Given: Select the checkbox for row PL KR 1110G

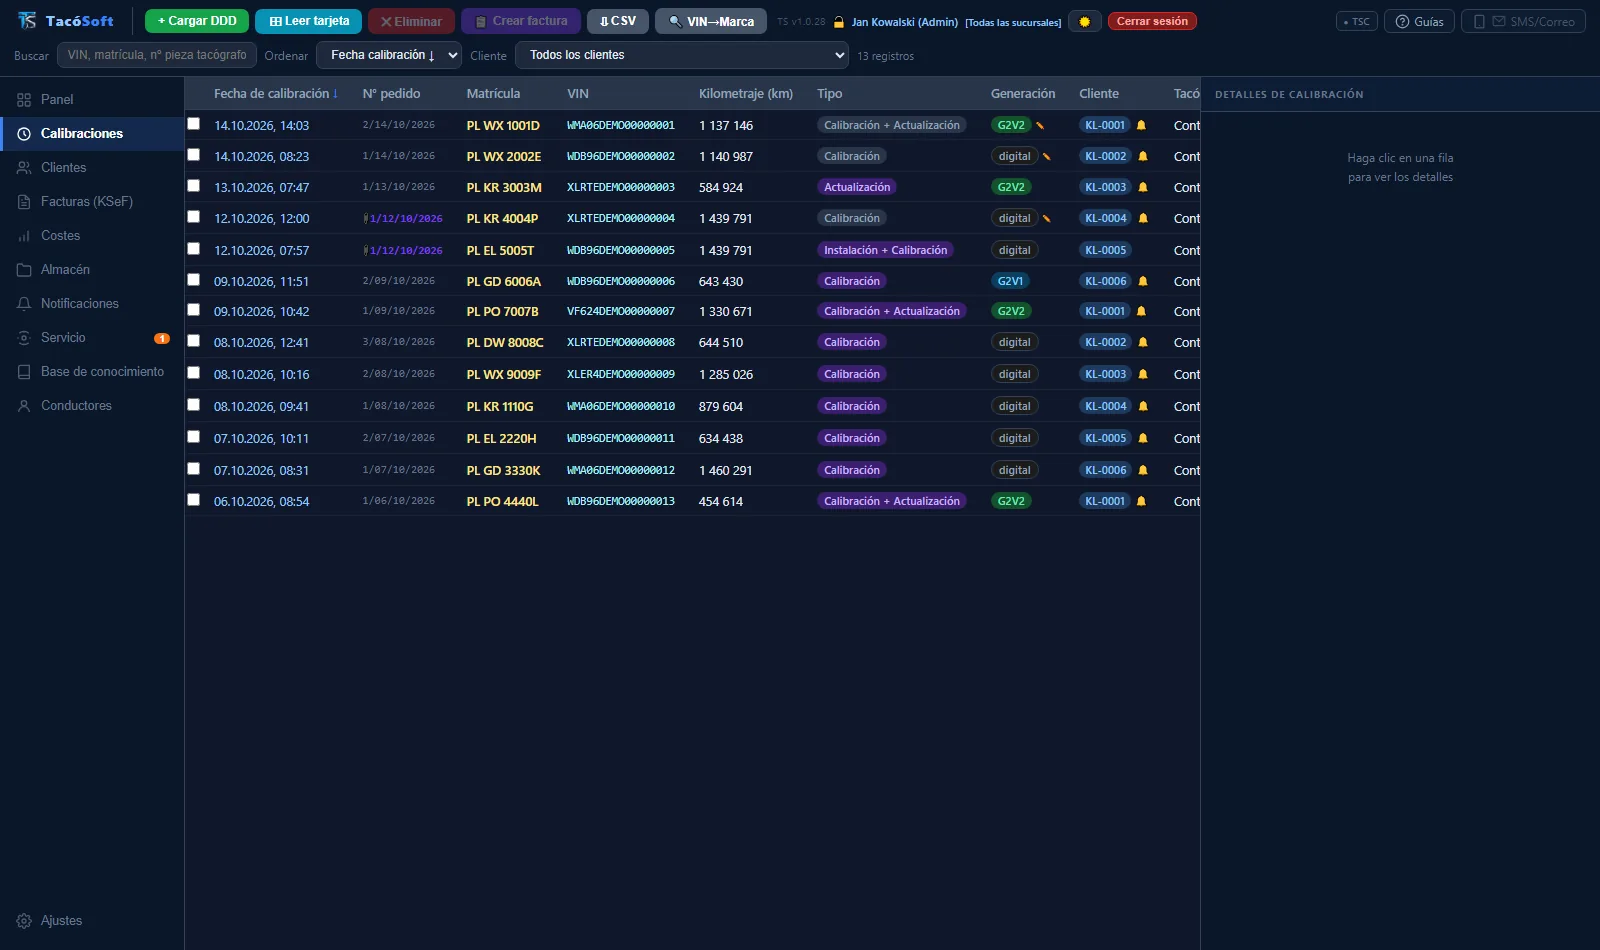Looking at the screenshot, I should (x=194, y=405).
